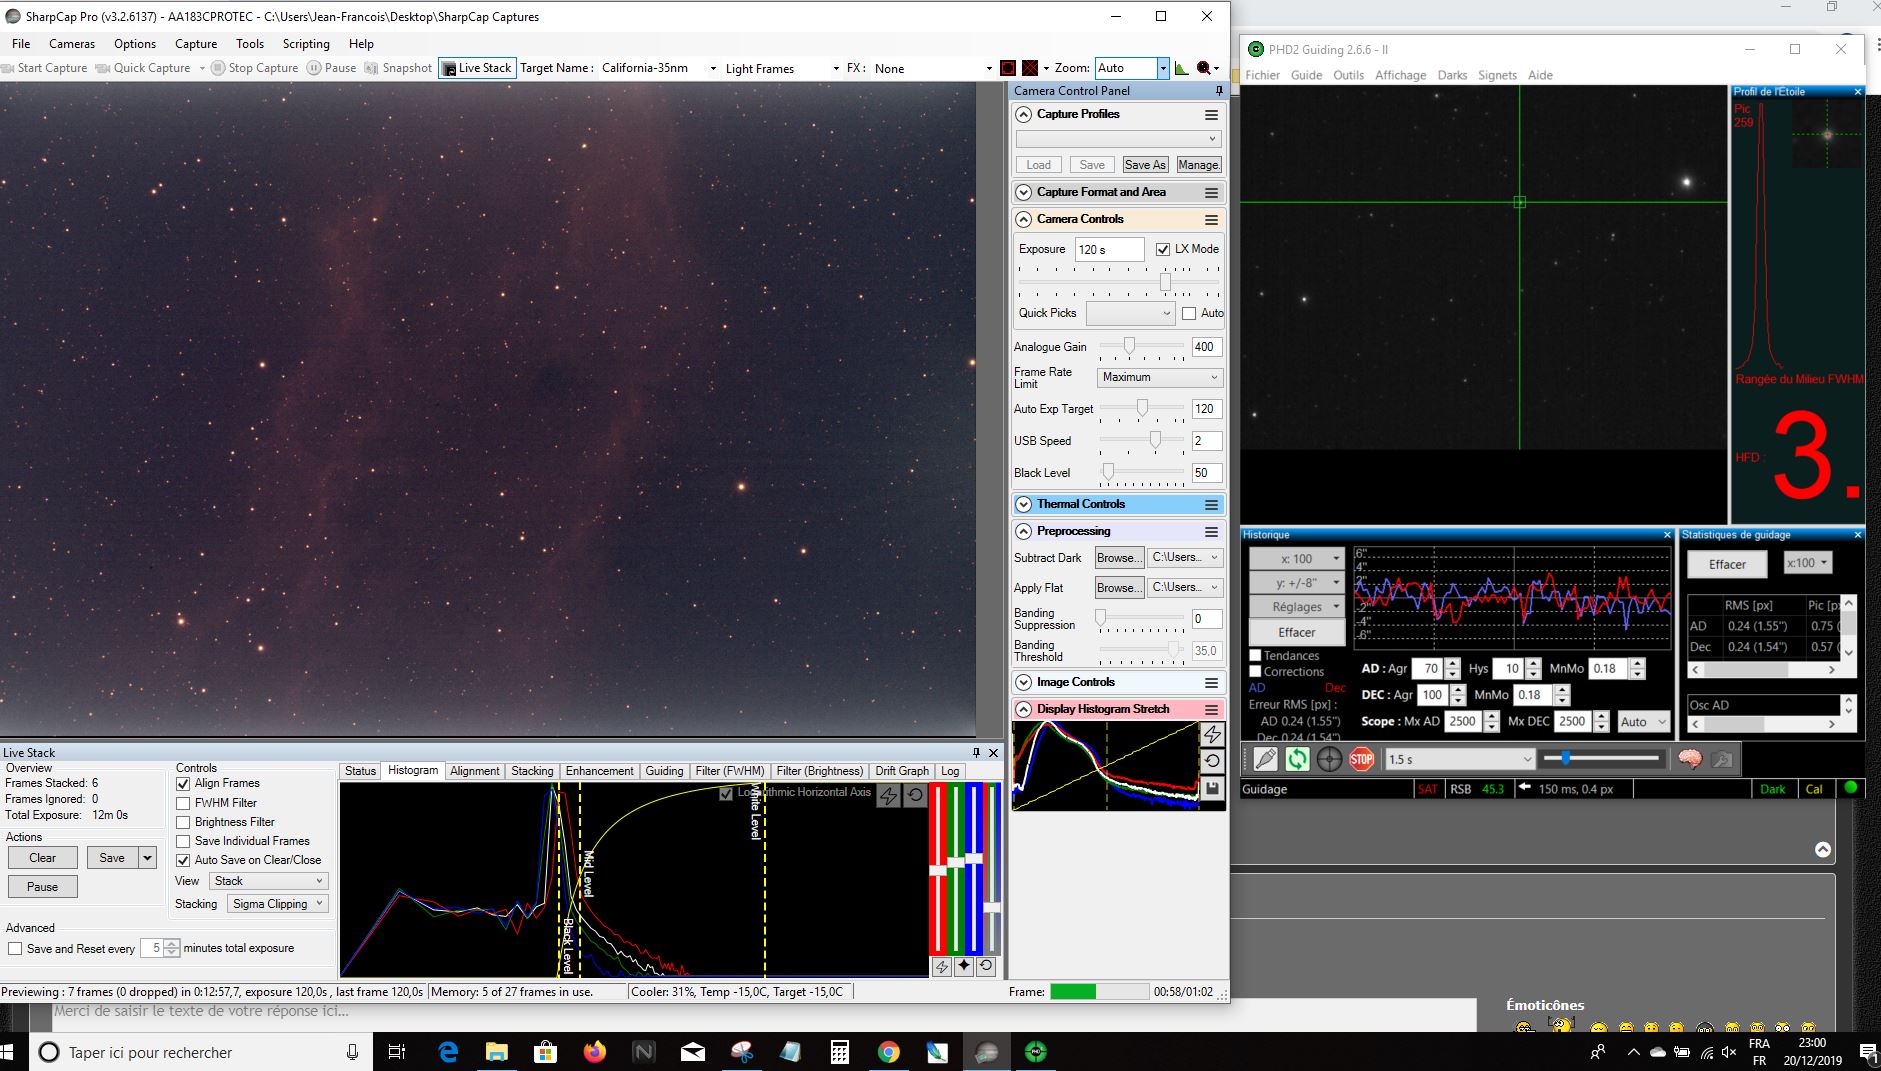Click the Snapshot toolbar button

point(398,68)
